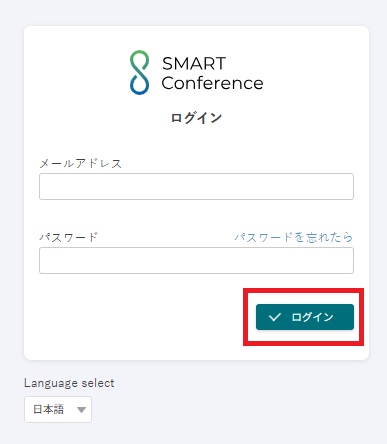Select the 日本語 text in language selector

(x=48, y=409)
